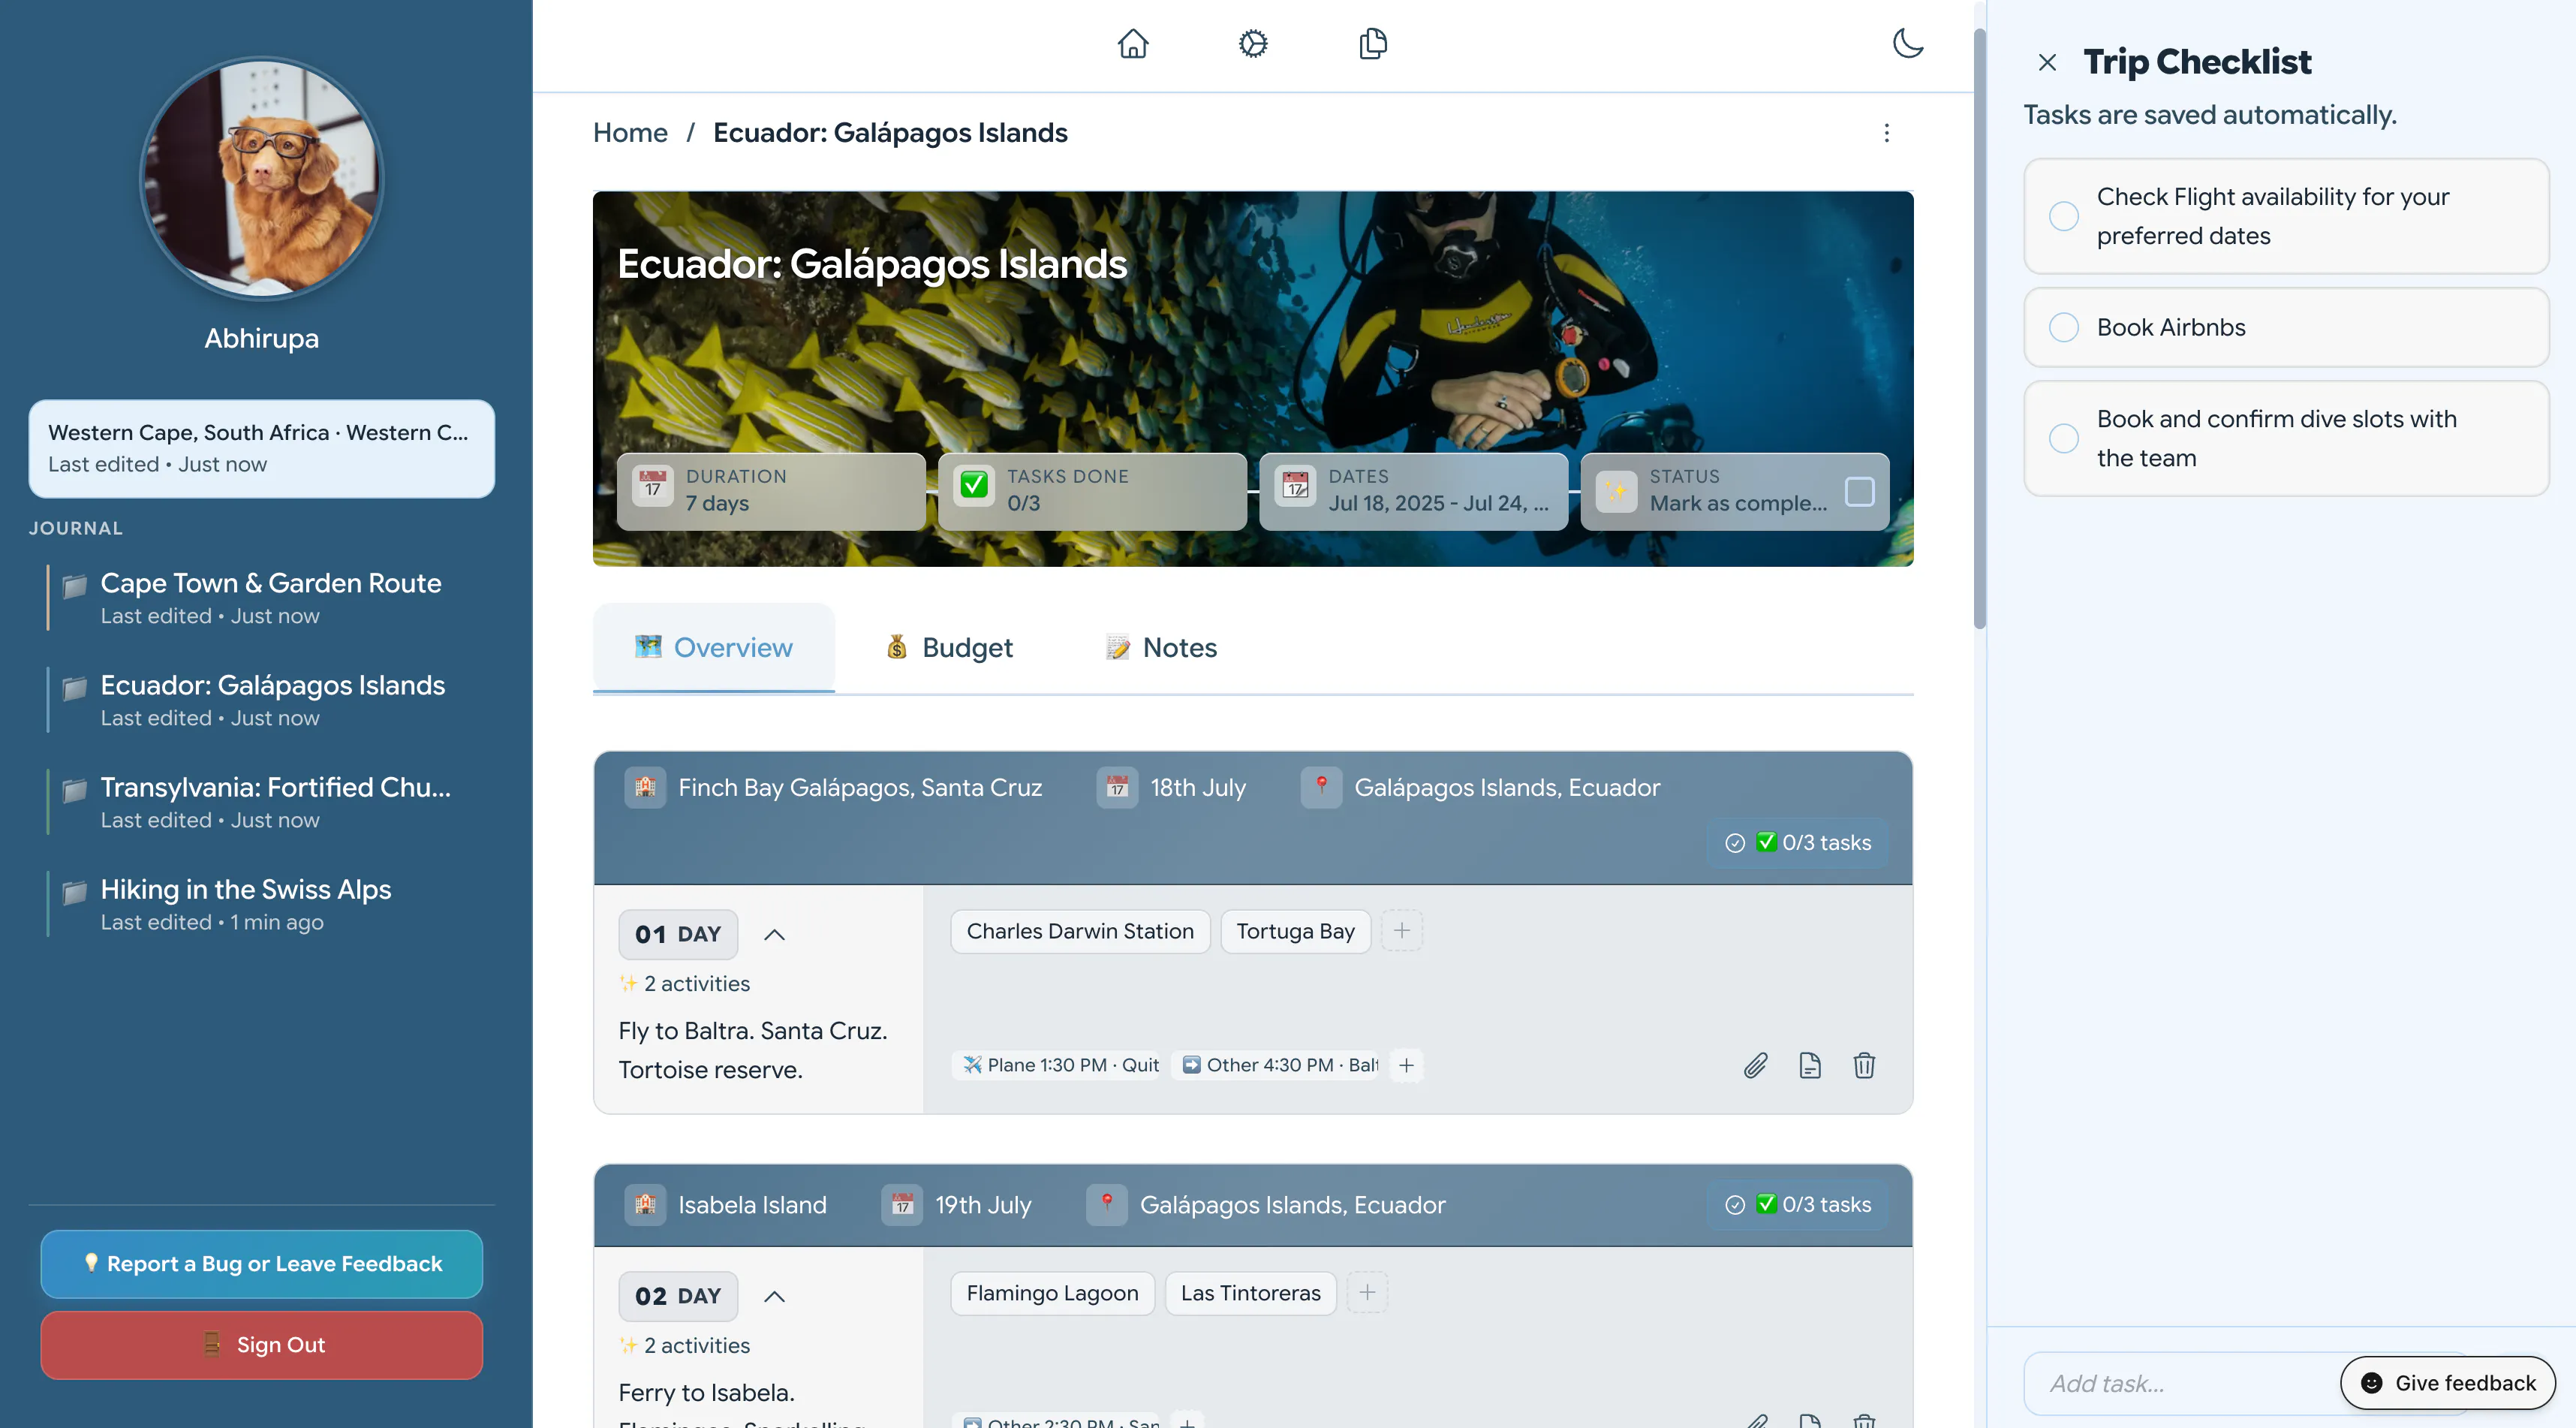Open the note document icon for Day 01
Image resolution: width=2576 pixels, height=1428 pixels.
tap(1810, 1066)
